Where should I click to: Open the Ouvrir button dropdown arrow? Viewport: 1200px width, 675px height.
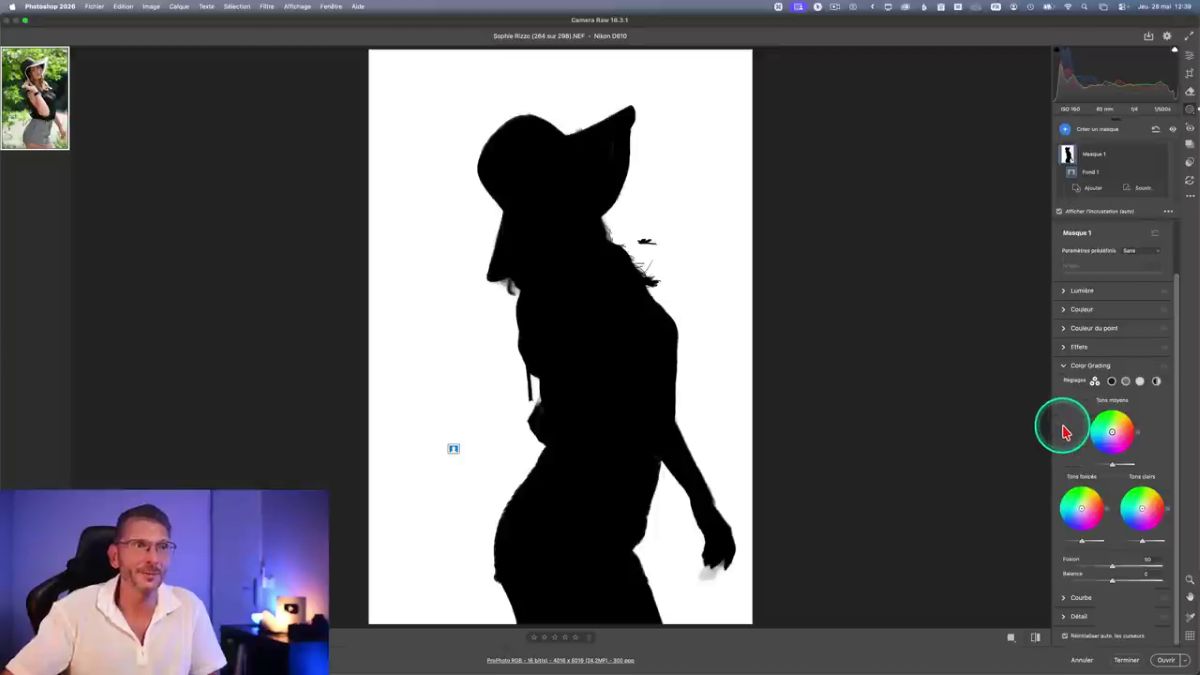pos(1185,660)
